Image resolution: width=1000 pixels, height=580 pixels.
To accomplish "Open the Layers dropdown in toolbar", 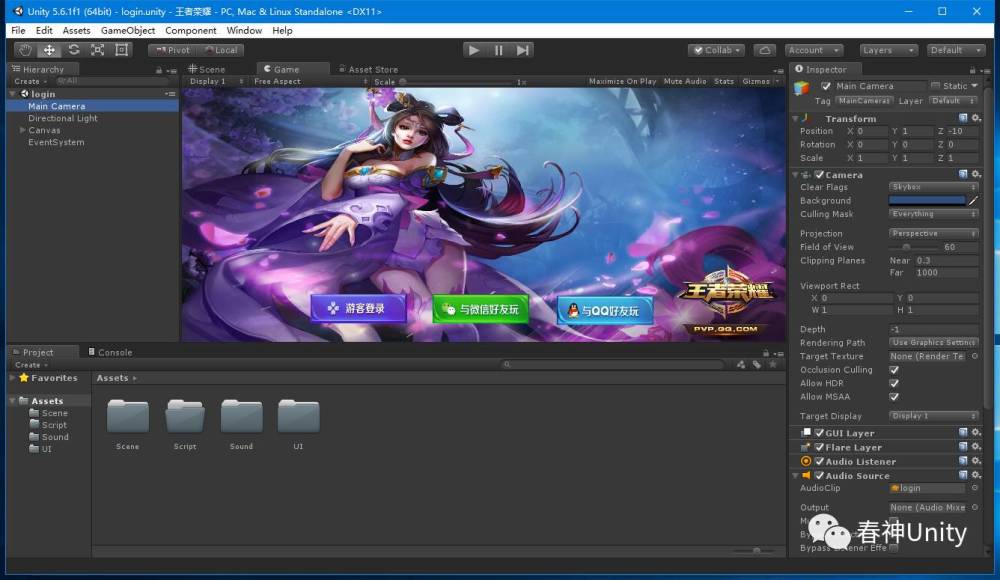I will [888, 50].
